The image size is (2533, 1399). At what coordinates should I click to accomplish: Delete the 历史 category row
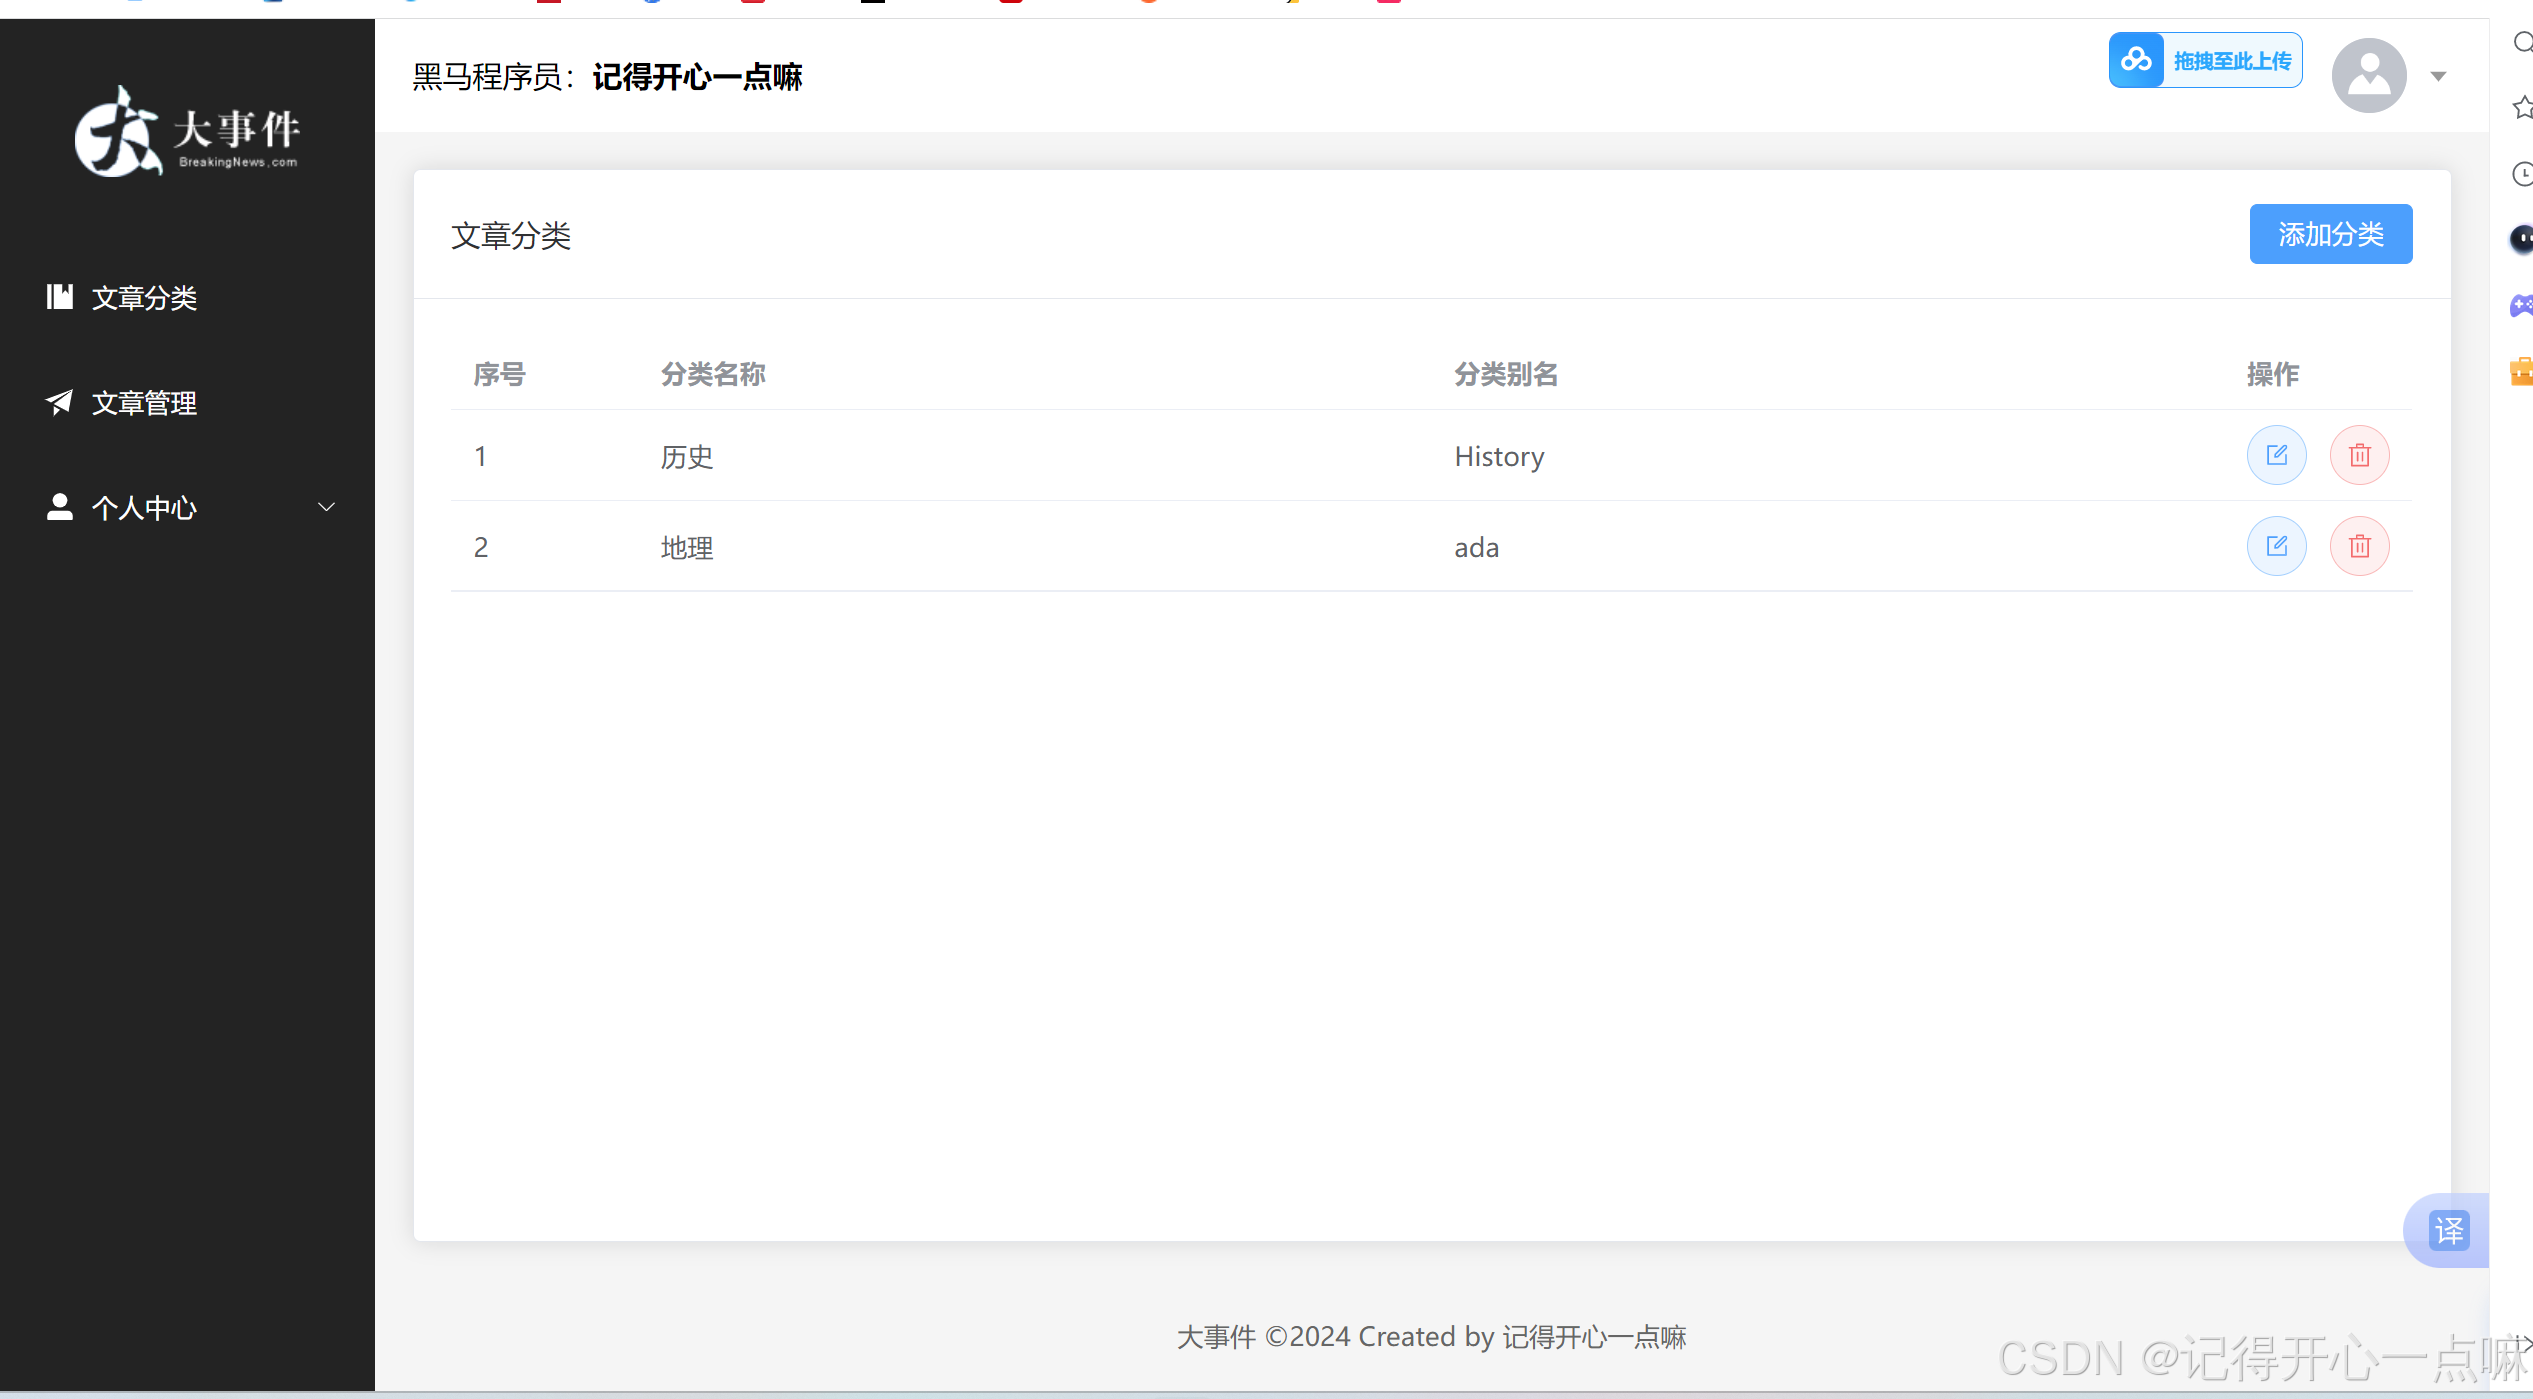click(x=2360, y=455)
